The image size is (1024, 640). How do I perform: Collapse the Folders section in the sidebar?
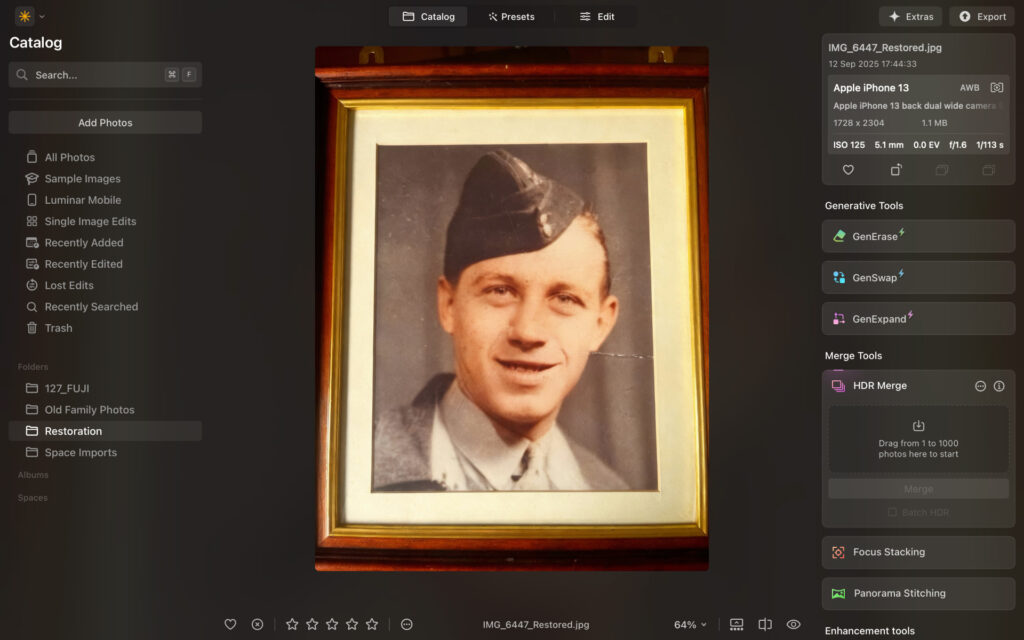[x=32, y=366]
